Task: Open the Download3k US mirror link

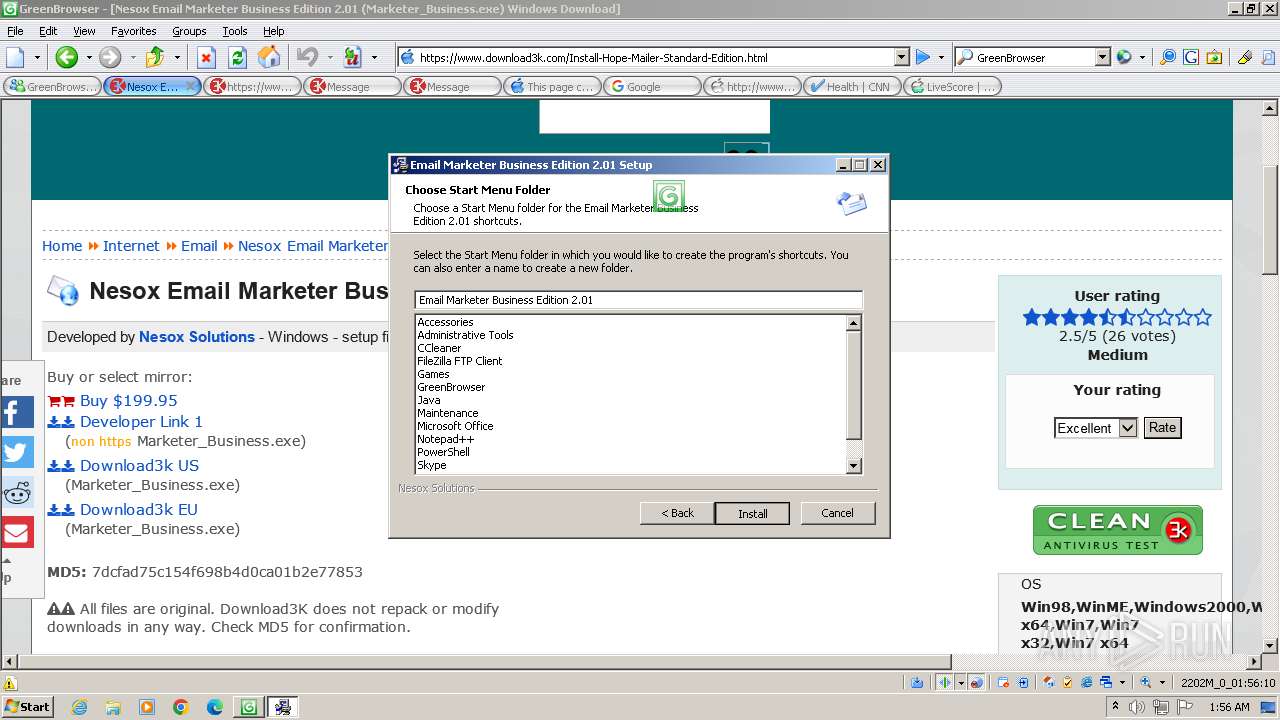Action: coord(139,465)
